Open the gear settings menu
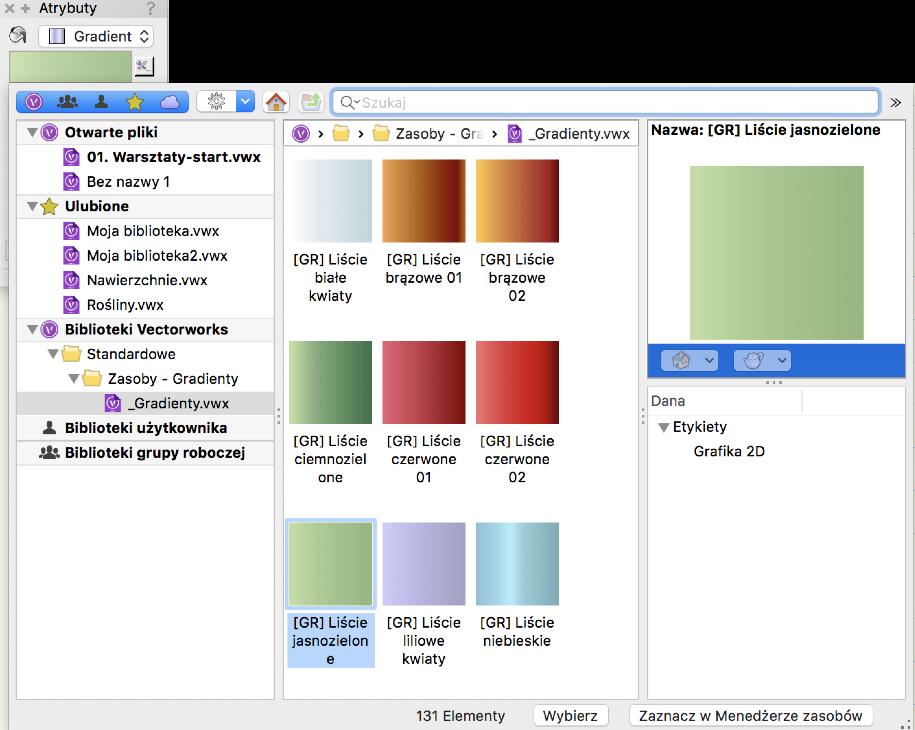The image size is (915, 730). [225, 102]
